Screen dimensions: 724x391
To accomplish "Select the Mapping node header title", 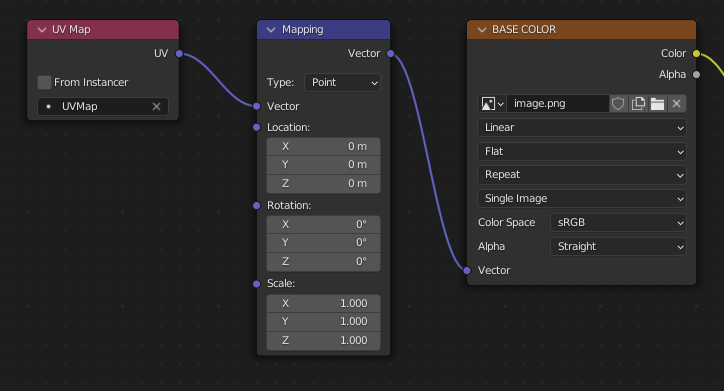I will click(302, 30).
